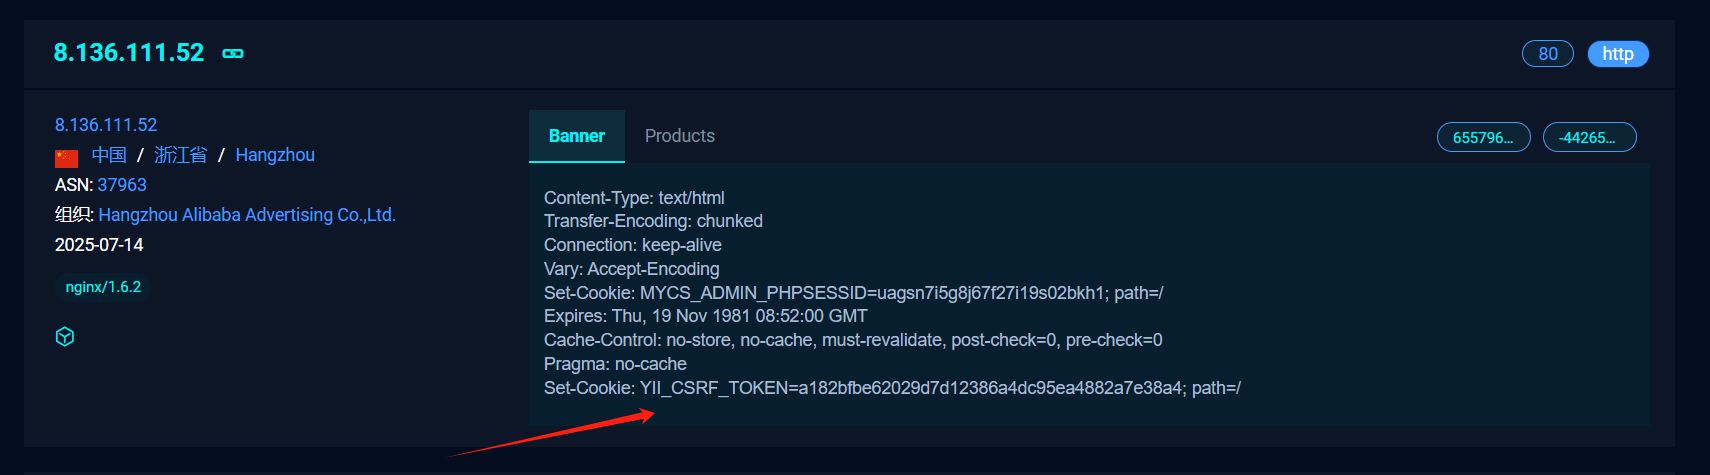Image resolution: width=1710 pixels, height=475 pixels.
Task: Open the small 8.136.111.52 IP link
Action: [106, 125]
